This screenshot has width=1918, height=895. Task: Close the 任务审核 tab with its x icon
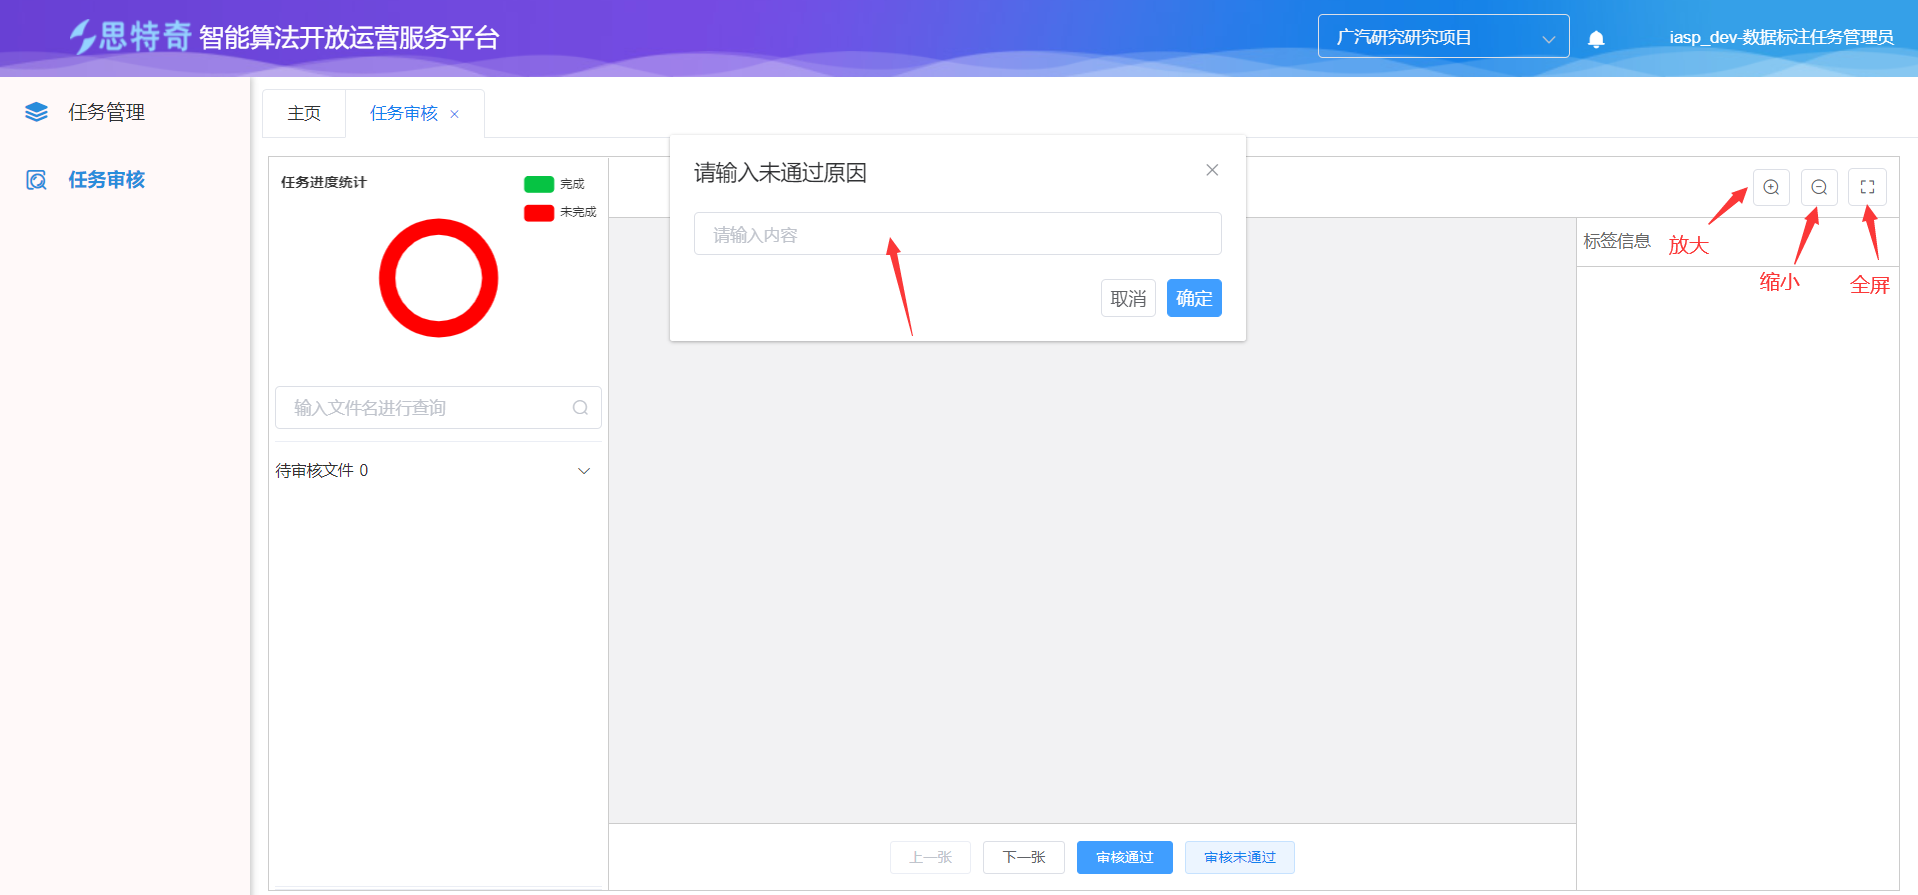pos(454,114)
